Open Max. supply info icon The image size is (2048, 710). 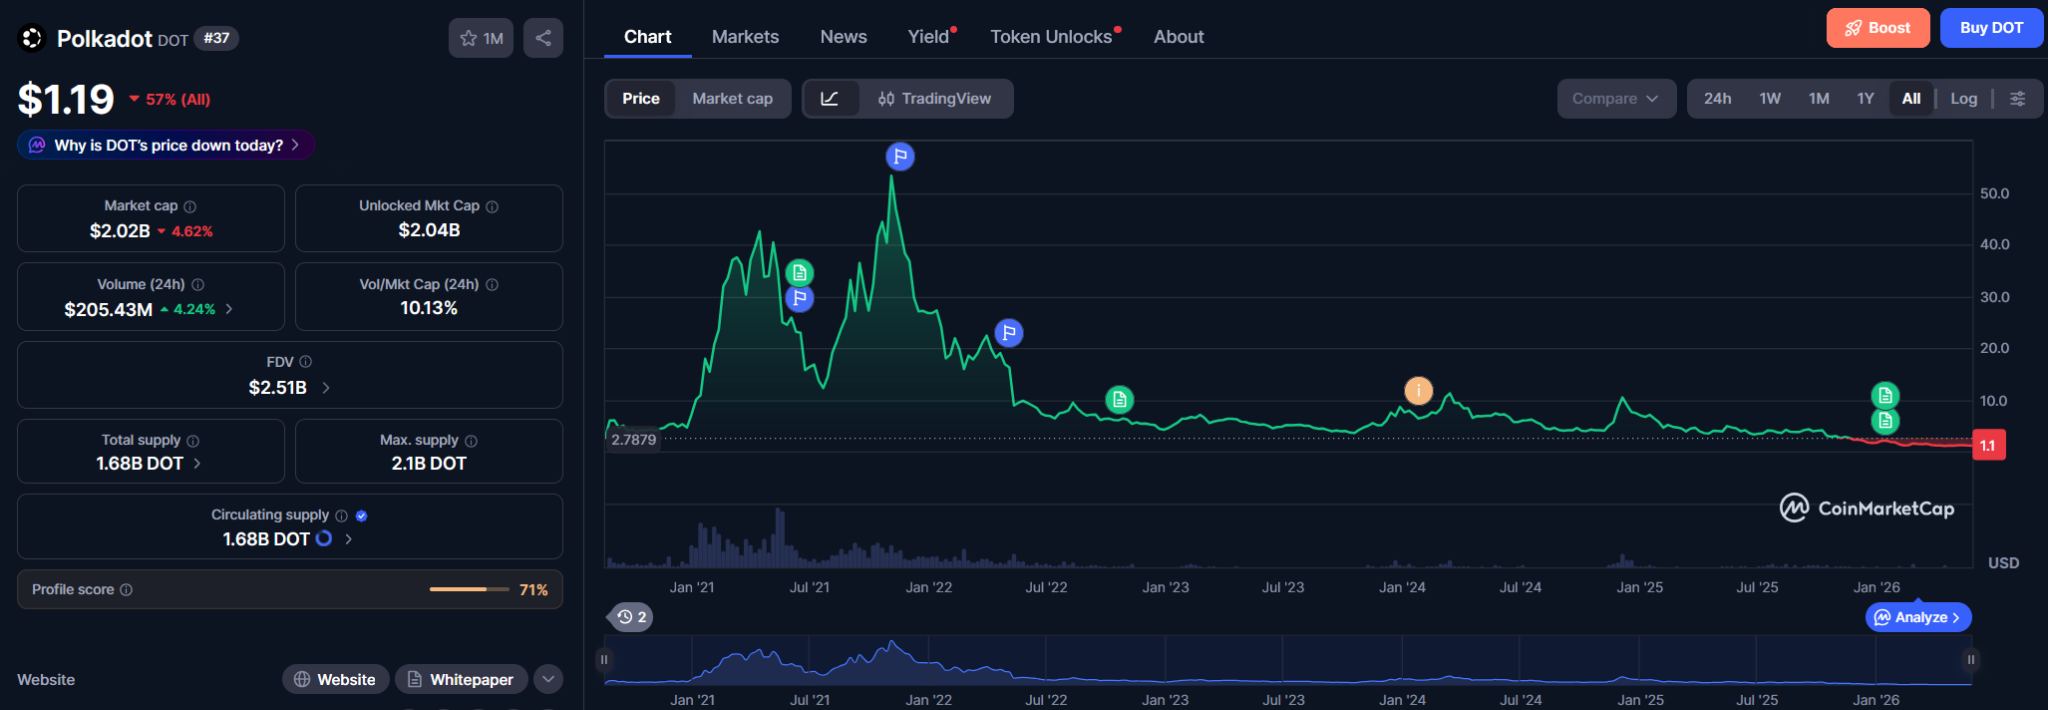[x=471, y=441]
